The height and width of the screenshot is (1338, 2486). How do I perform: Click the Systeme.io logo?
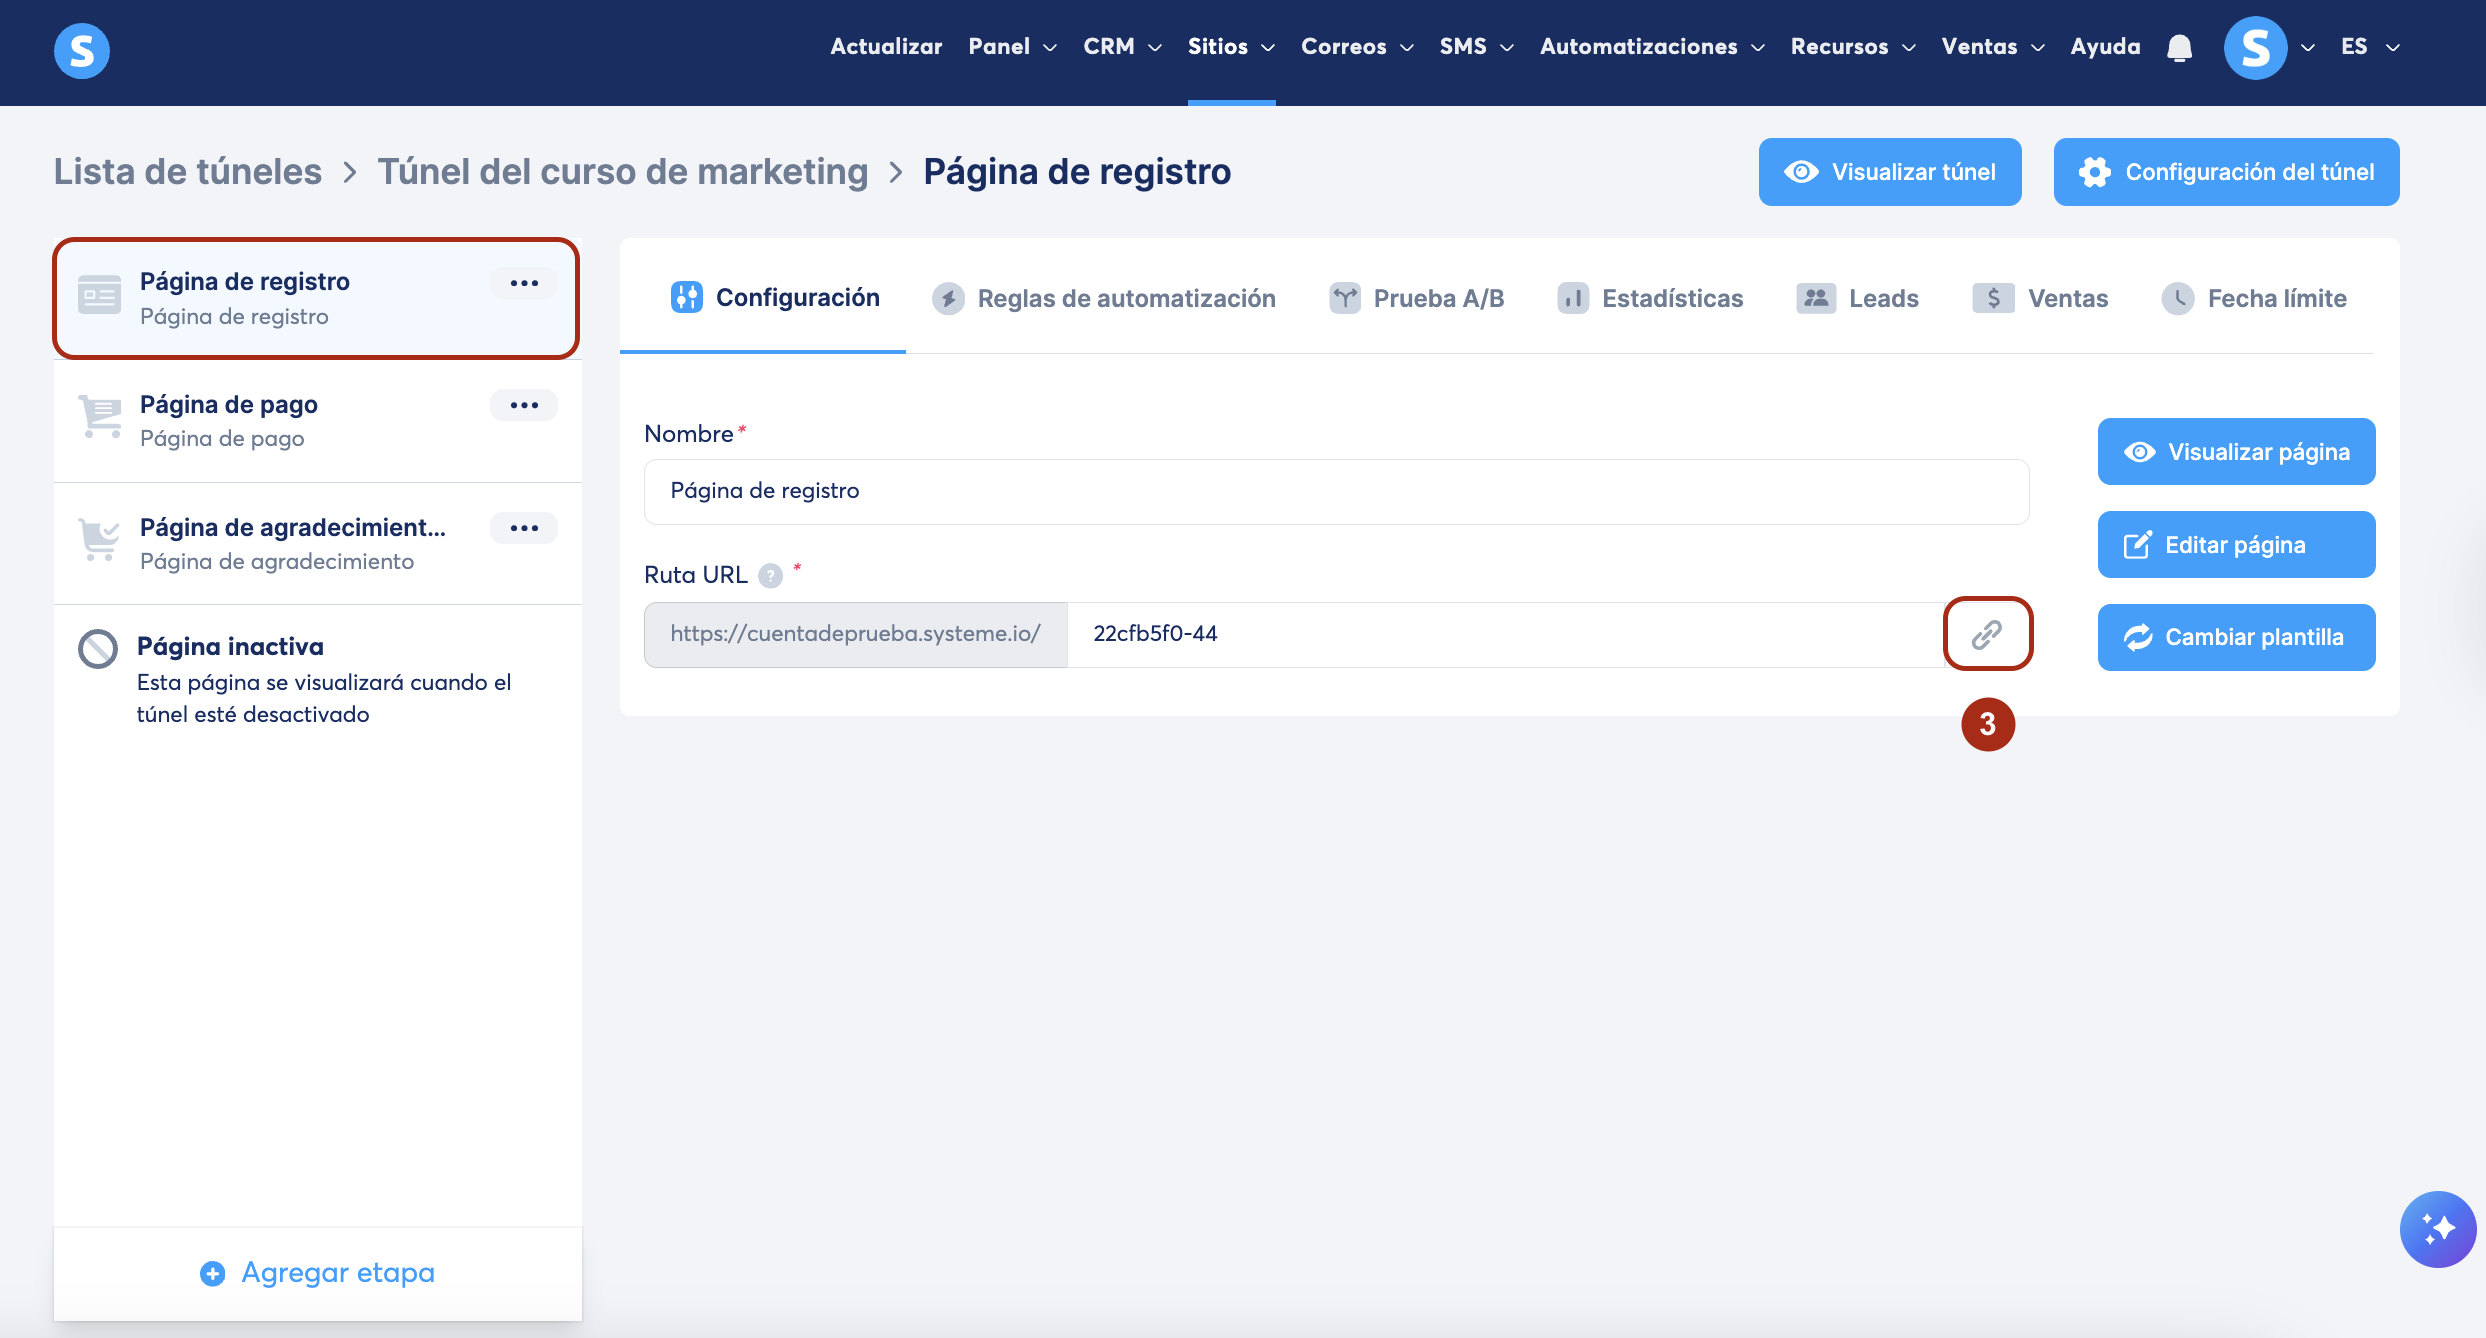tap(82, 50)
